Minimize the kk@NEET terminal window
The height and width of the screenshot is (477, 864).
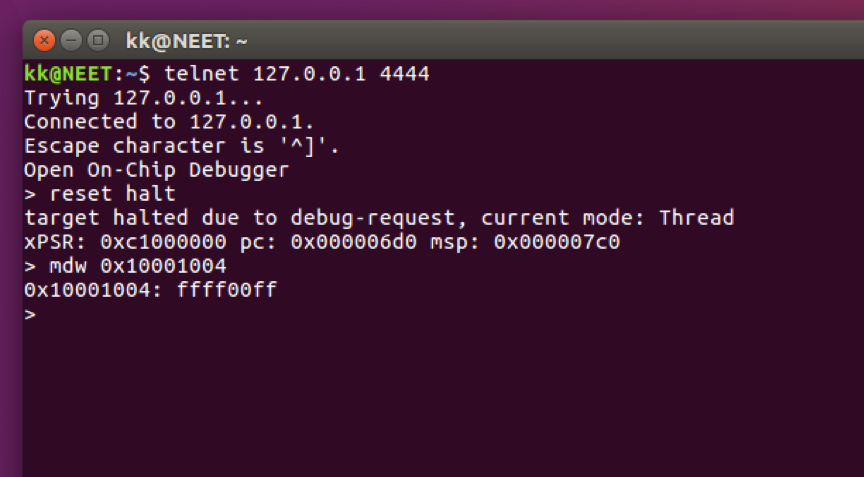71,40
